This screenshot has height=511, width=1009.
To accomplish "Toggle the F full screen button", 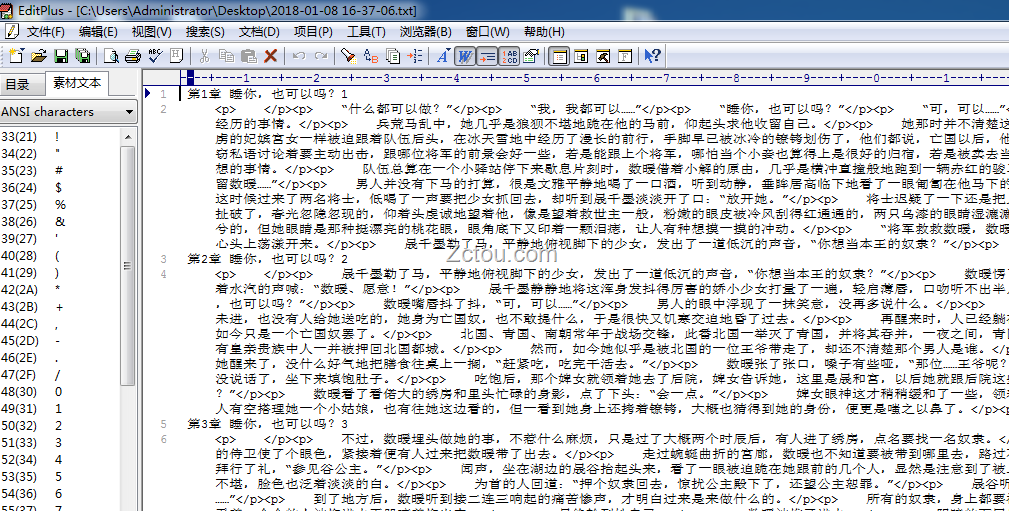I will pos(625,56).
